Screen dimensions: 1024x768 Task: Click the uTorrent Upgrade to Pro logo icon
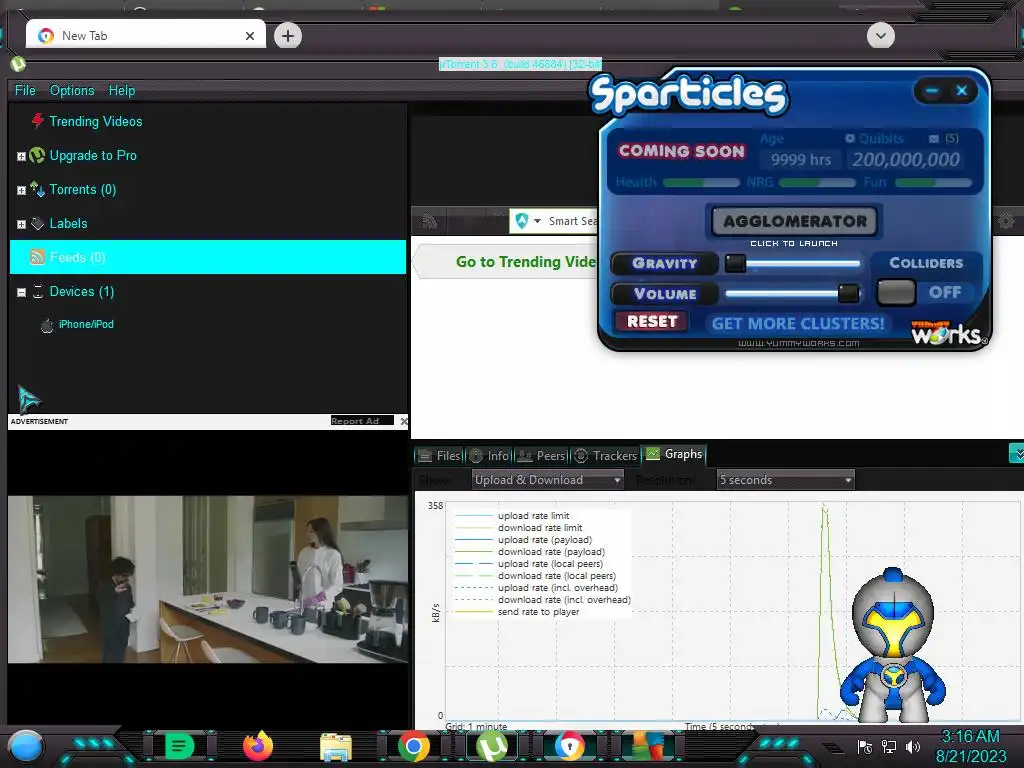[x=37, y=155]
